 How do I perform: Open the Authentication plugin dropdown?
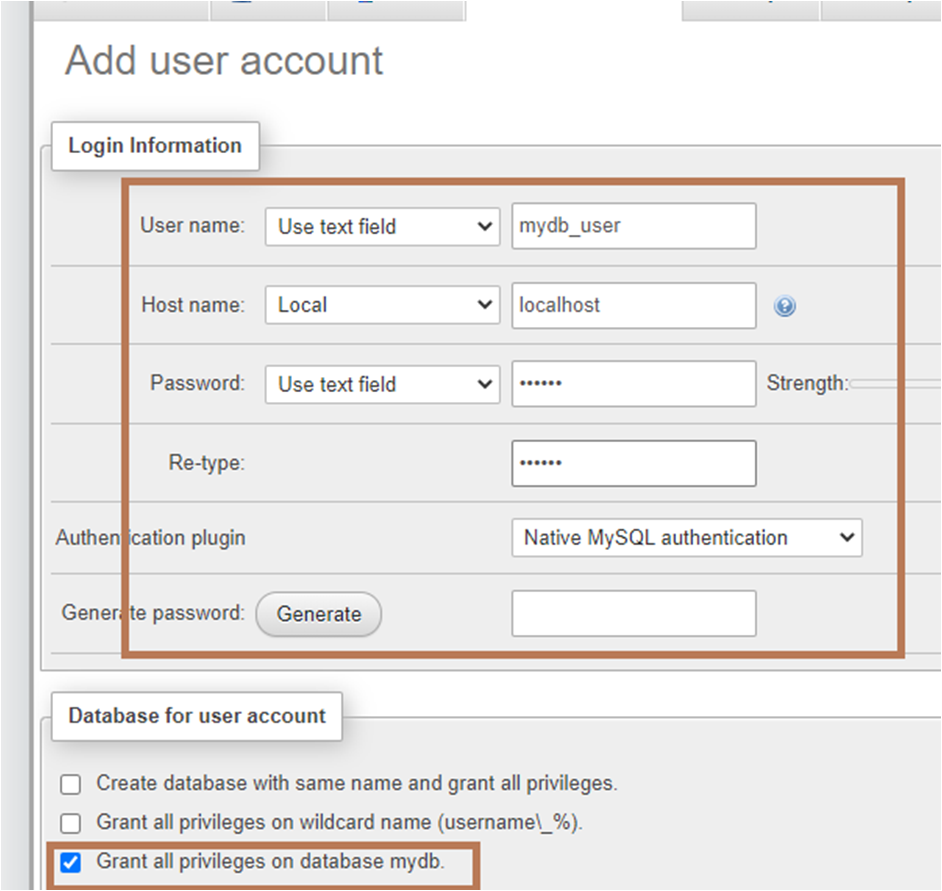coord(686,538)
